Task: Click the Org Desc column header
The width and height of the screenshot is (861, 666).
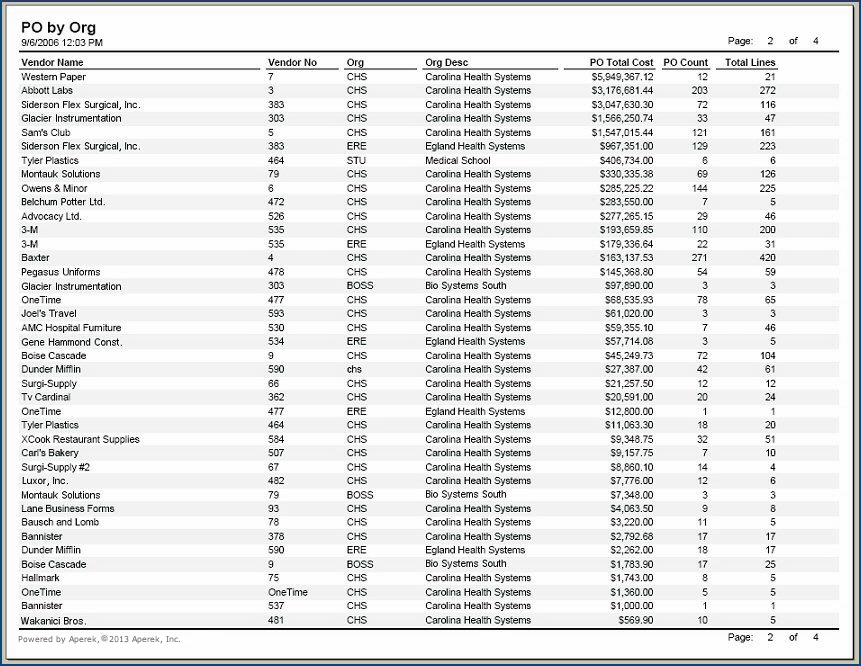Action: pos(446,63)
